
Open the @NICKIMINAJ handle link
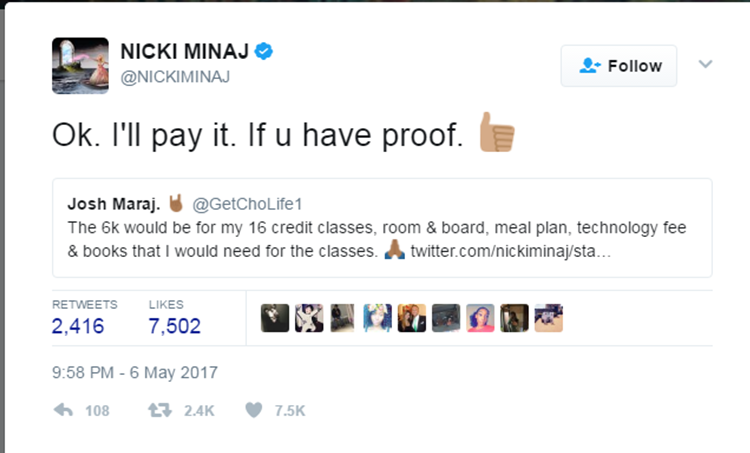(175, 77)
